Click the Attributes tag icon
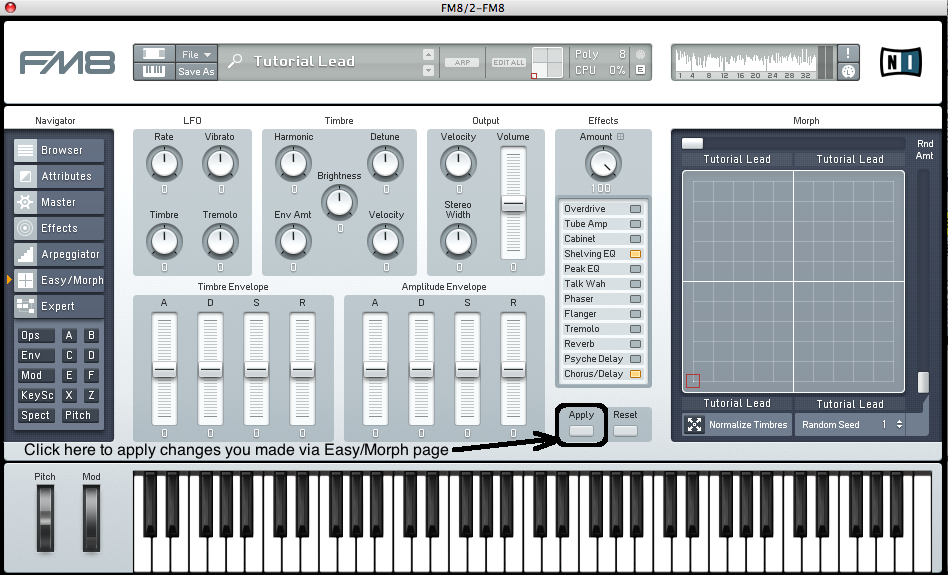 click(25, 176)
